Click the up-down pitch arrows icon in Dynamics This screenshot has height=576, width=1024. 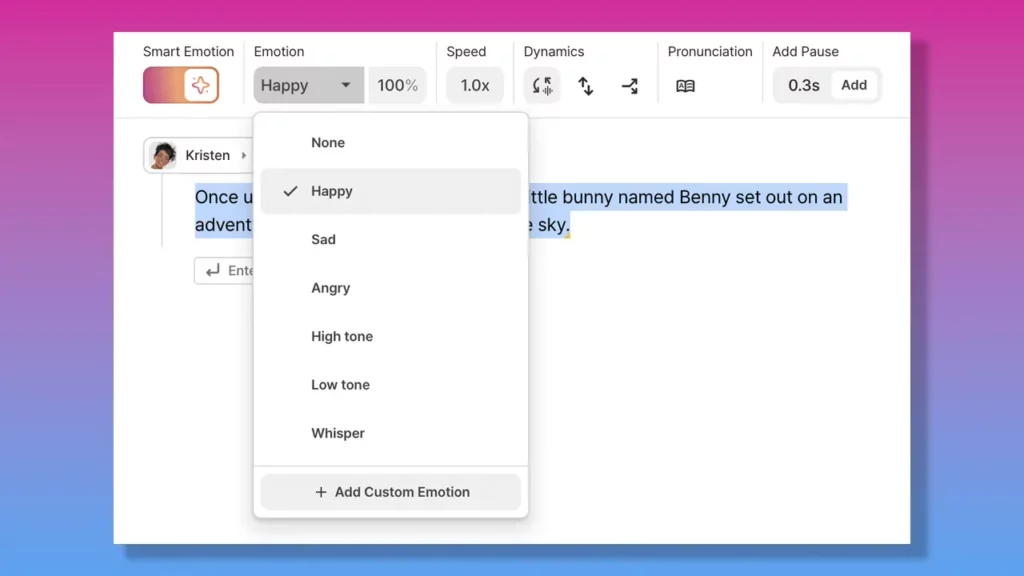point(586,86)
